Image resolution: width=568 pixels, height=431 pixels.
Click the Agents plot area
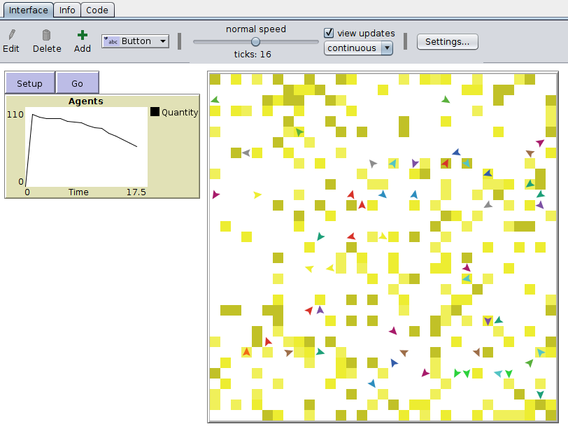click(86, 147)
